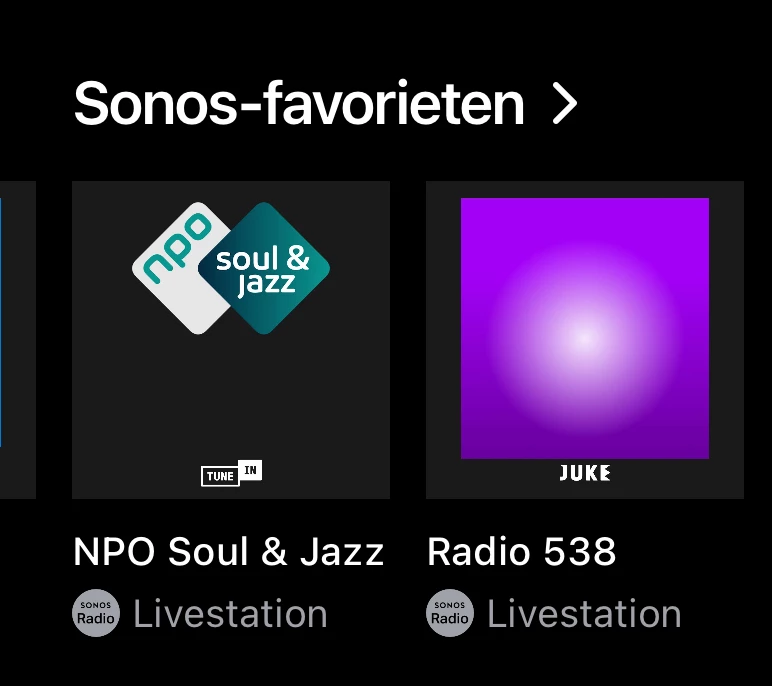772x686 pixels.
Task: Click the TuneIn logo badge
Action: (x=231, y=474)
